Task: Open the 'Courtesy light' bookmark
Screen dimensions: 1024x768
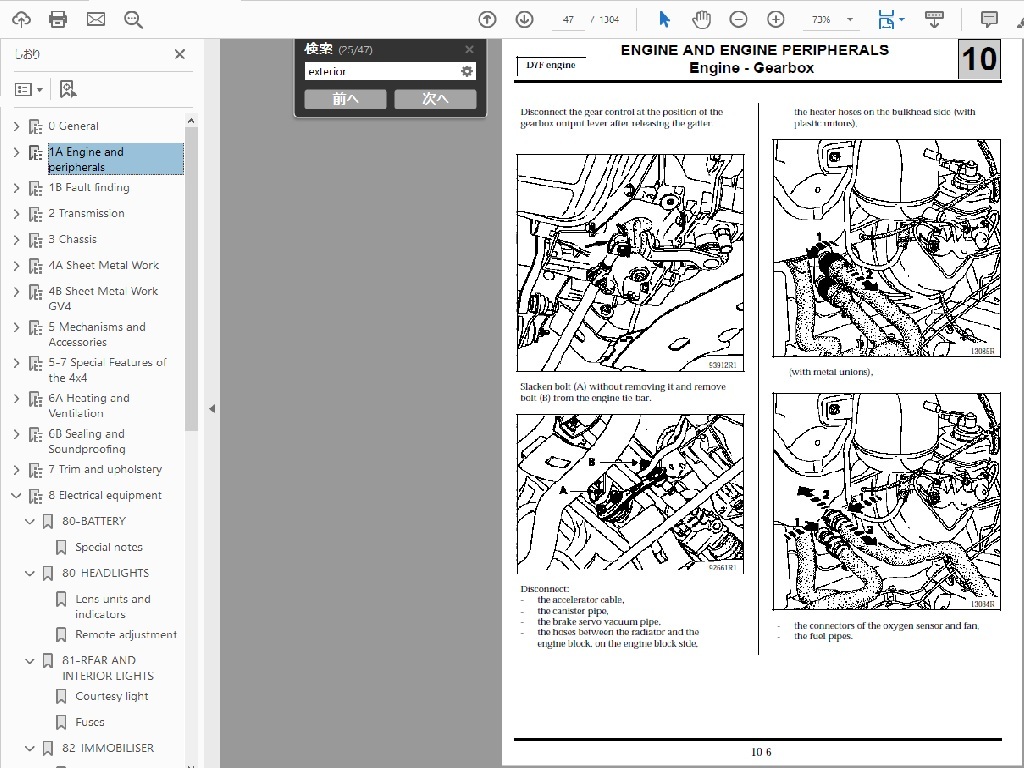Action: click(x=112, y=696)
